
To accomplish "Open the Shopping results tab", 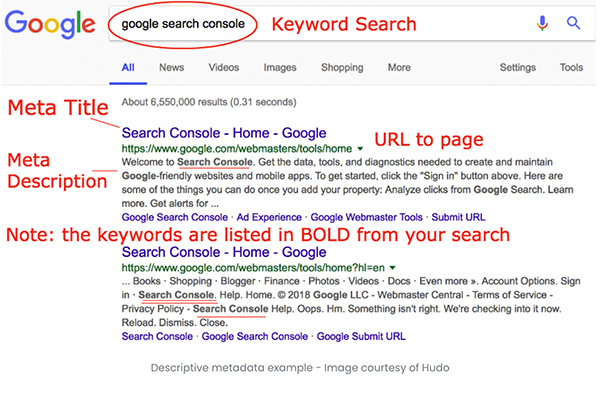I will 342,68.
